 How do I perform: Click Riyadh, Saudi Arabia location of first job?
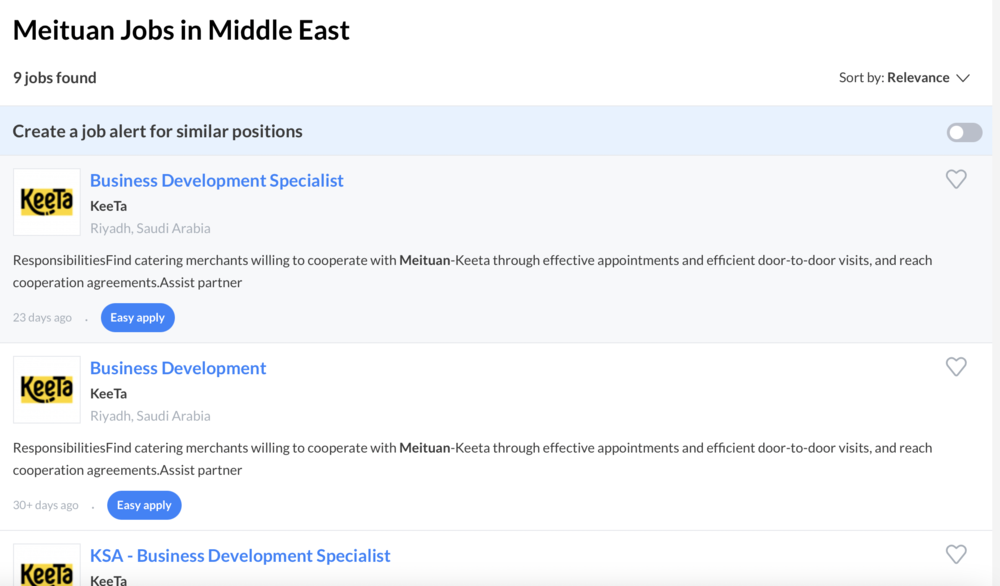point(150,228)
